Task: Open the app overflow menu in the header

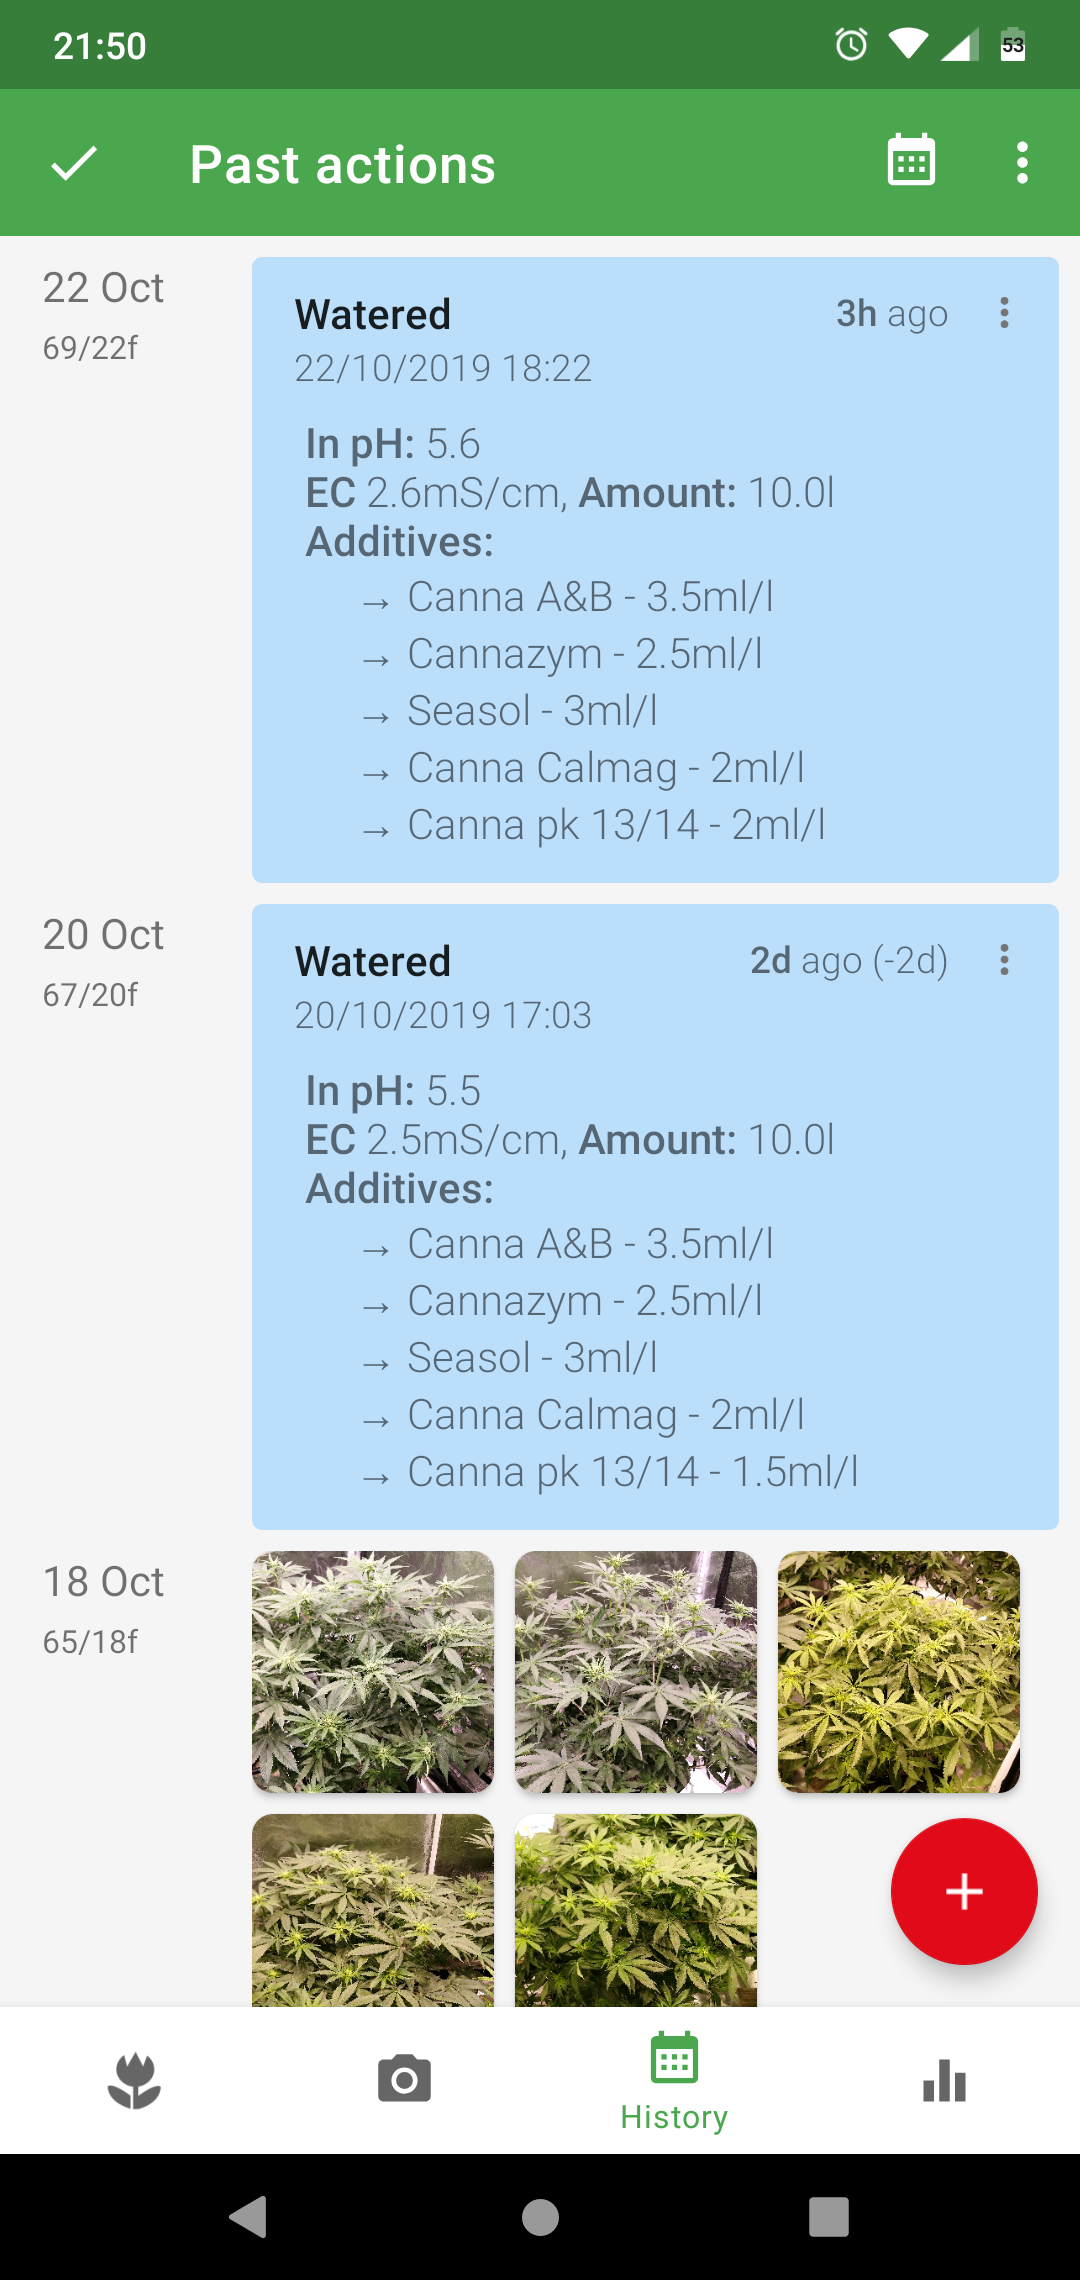Action: tap(1021, 163)
